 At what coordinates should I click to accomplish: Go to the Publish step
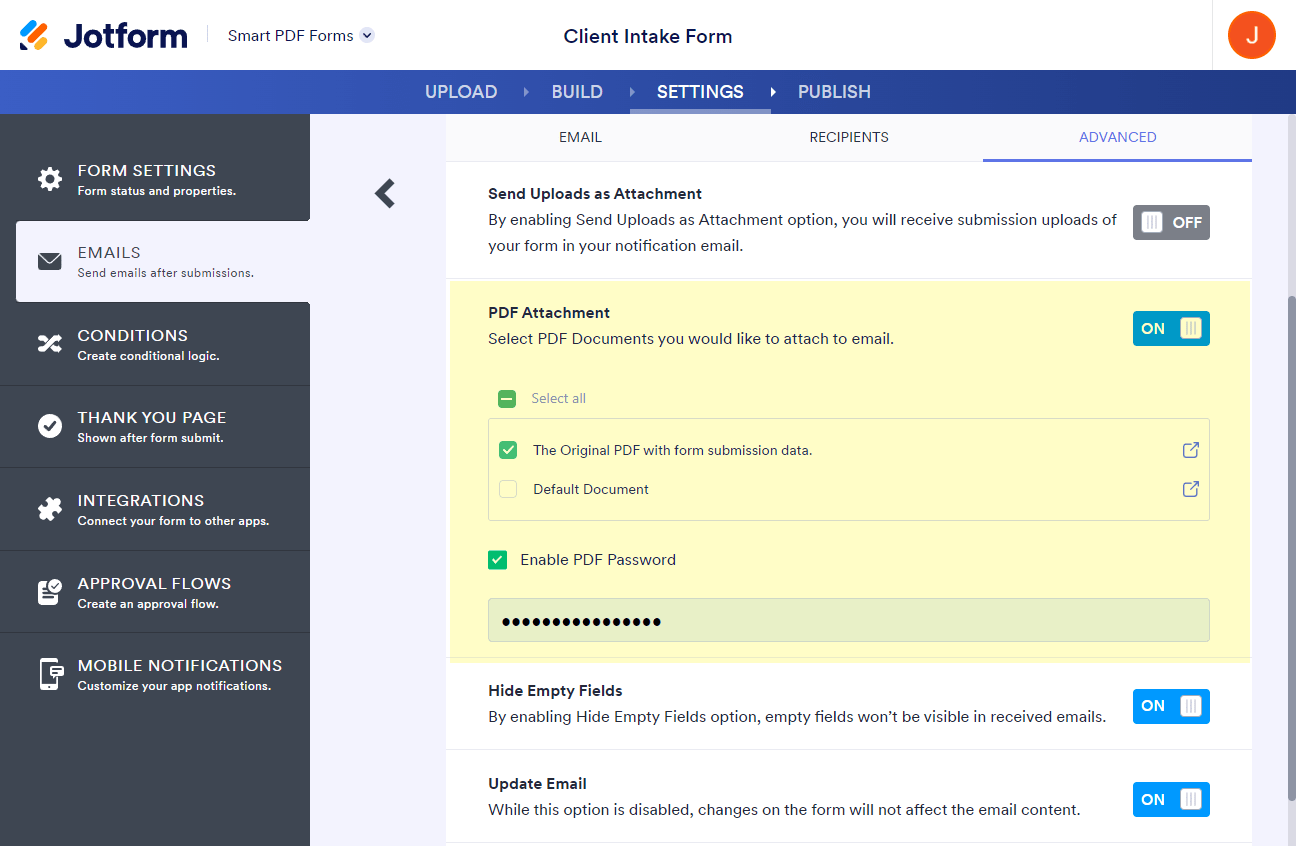click(x=834, y=92)
